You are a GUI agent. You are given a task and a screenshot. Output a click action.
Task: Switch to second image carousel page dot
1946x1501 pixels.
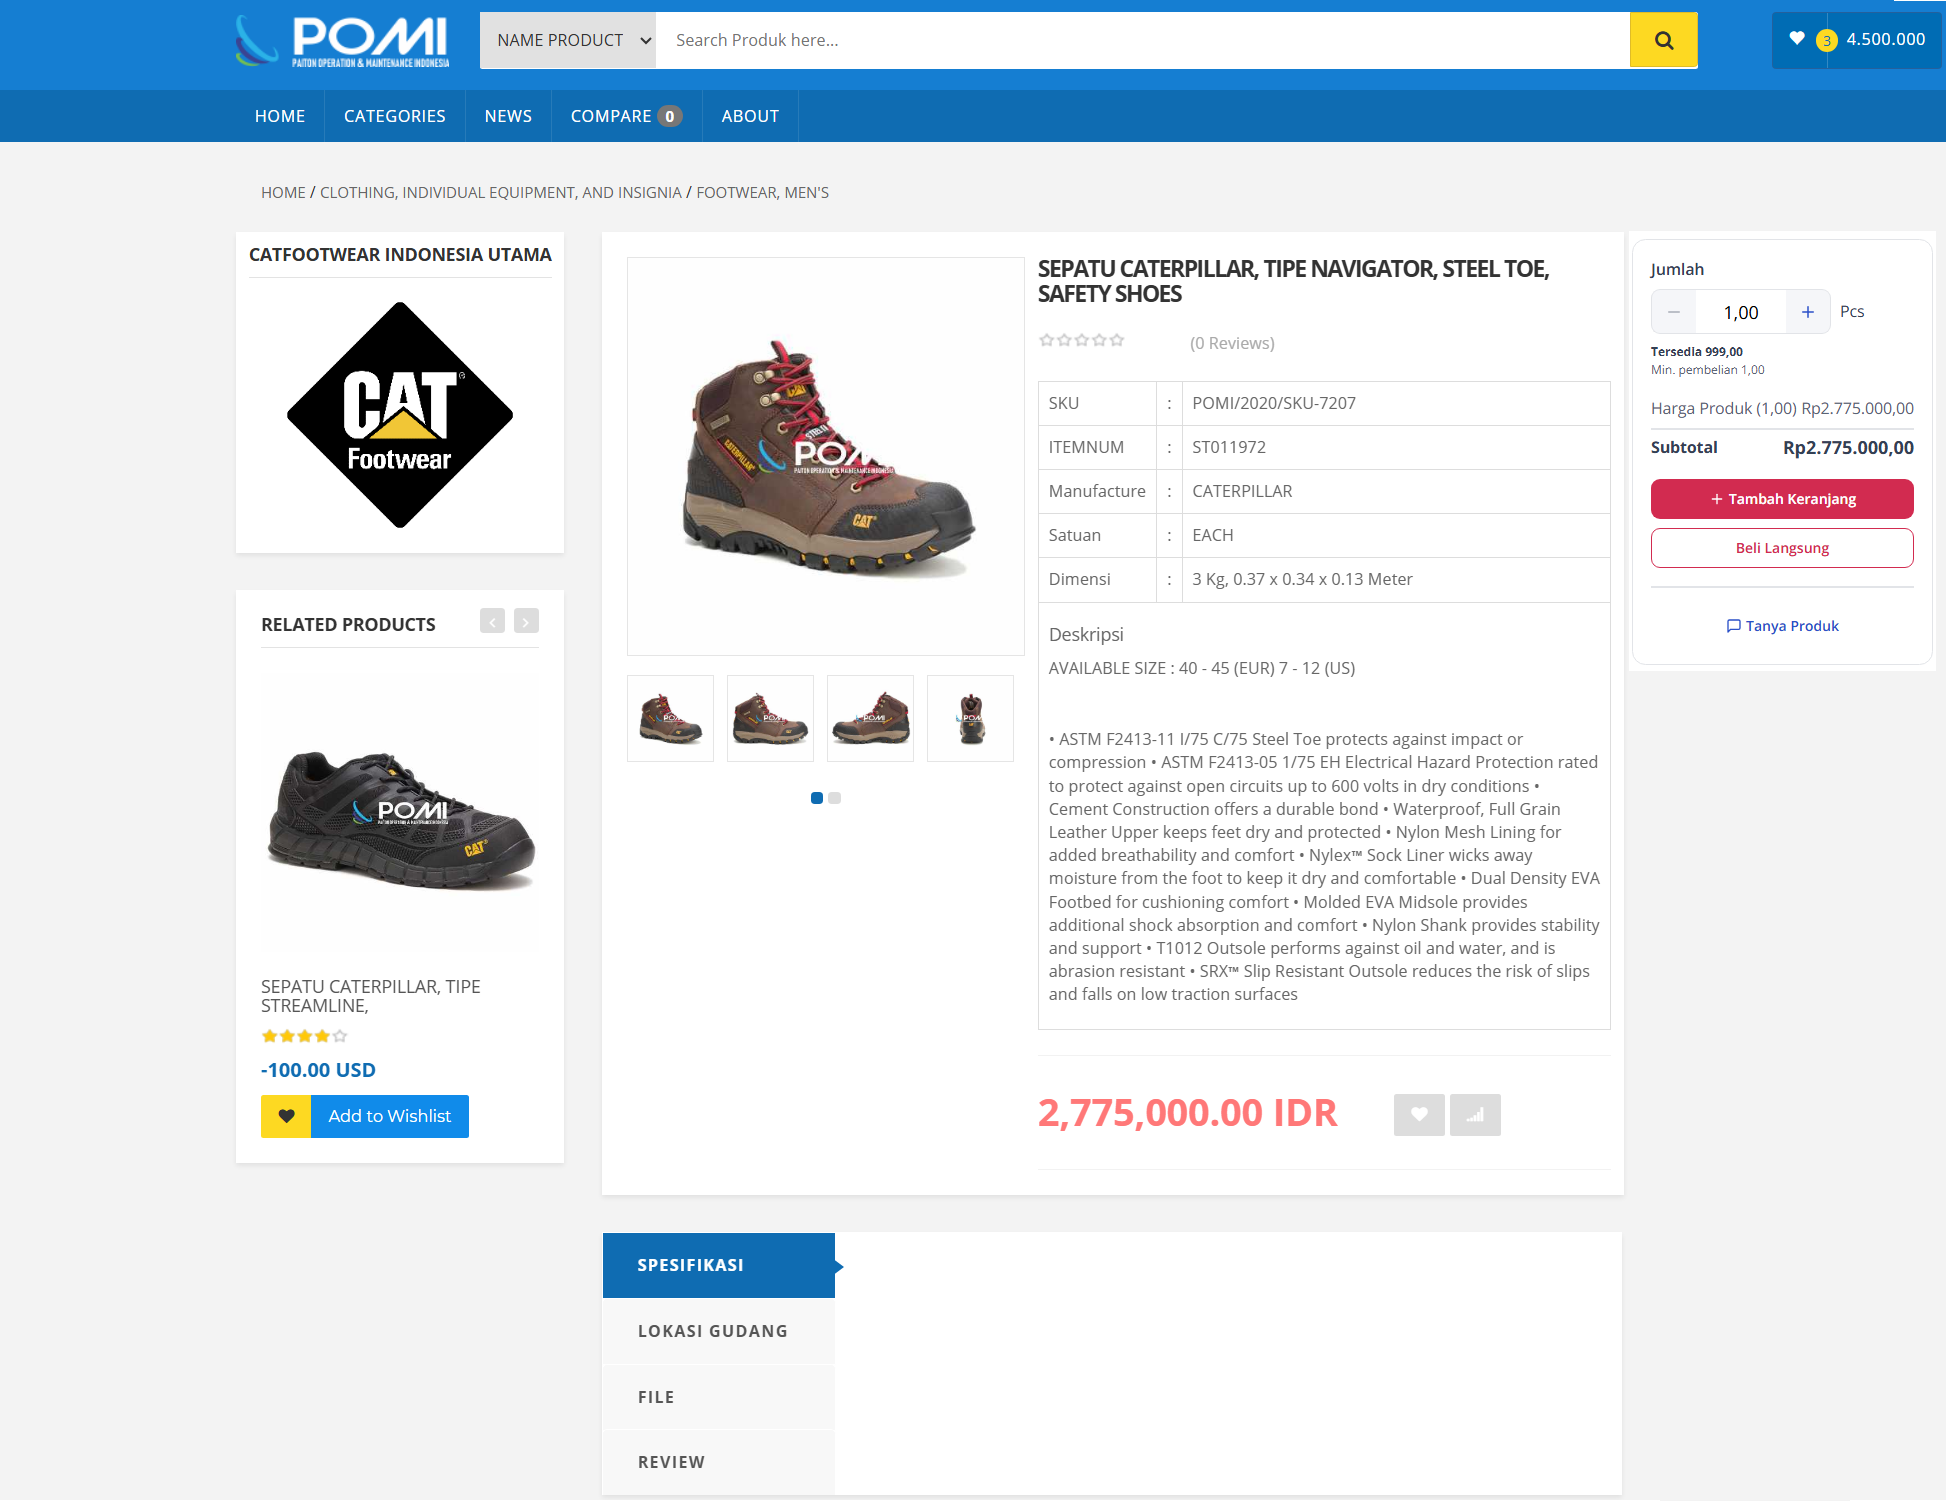(835, 798)
